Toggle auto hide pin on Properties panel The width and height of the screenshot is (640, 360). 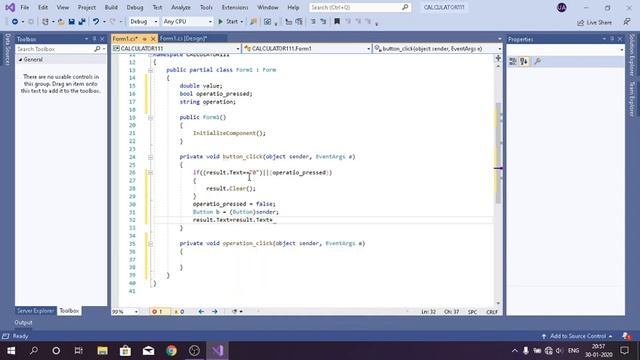[612, 39]
